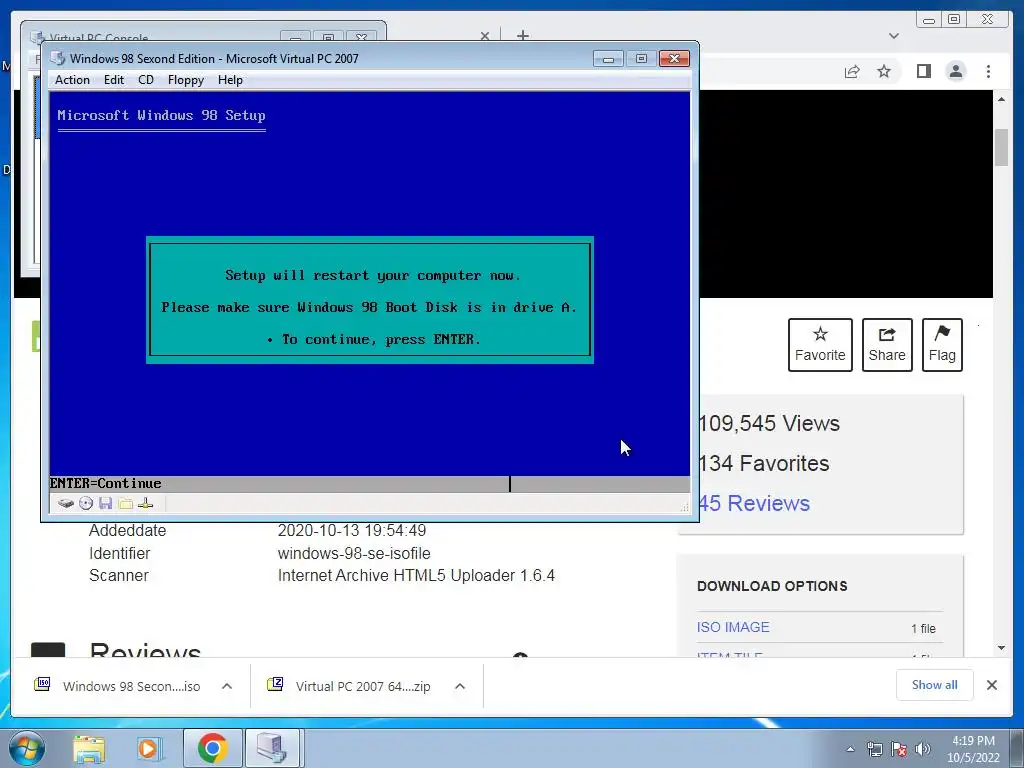Expand the Chrome tab search chevron
Image resolution: width=1024 pixels, height=768 pixels.
(x=894, y=36)
